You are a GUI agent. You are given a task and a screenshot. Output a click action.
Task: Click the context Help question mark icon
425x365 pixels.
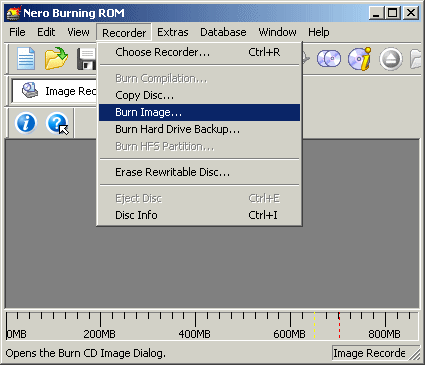58,123
